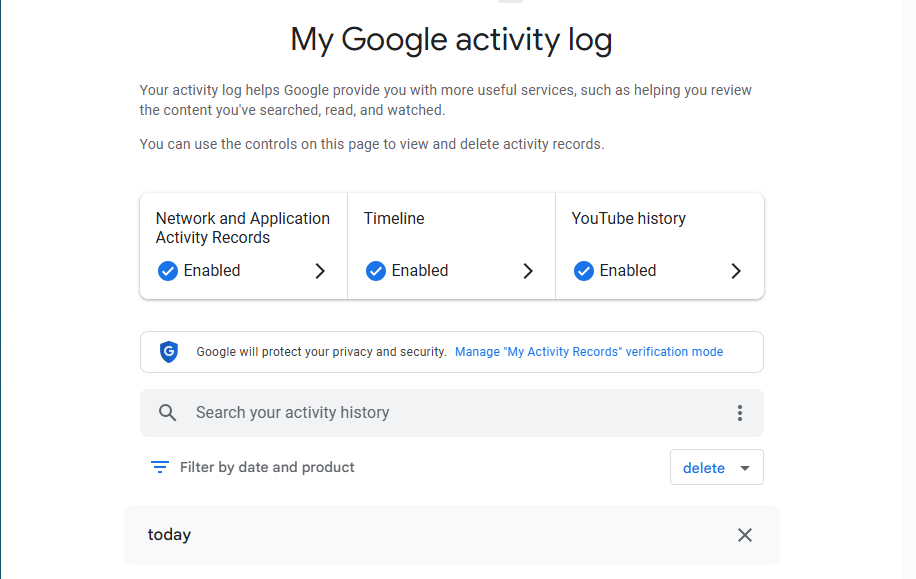Click the search magnifier icon

click(167, 412)
